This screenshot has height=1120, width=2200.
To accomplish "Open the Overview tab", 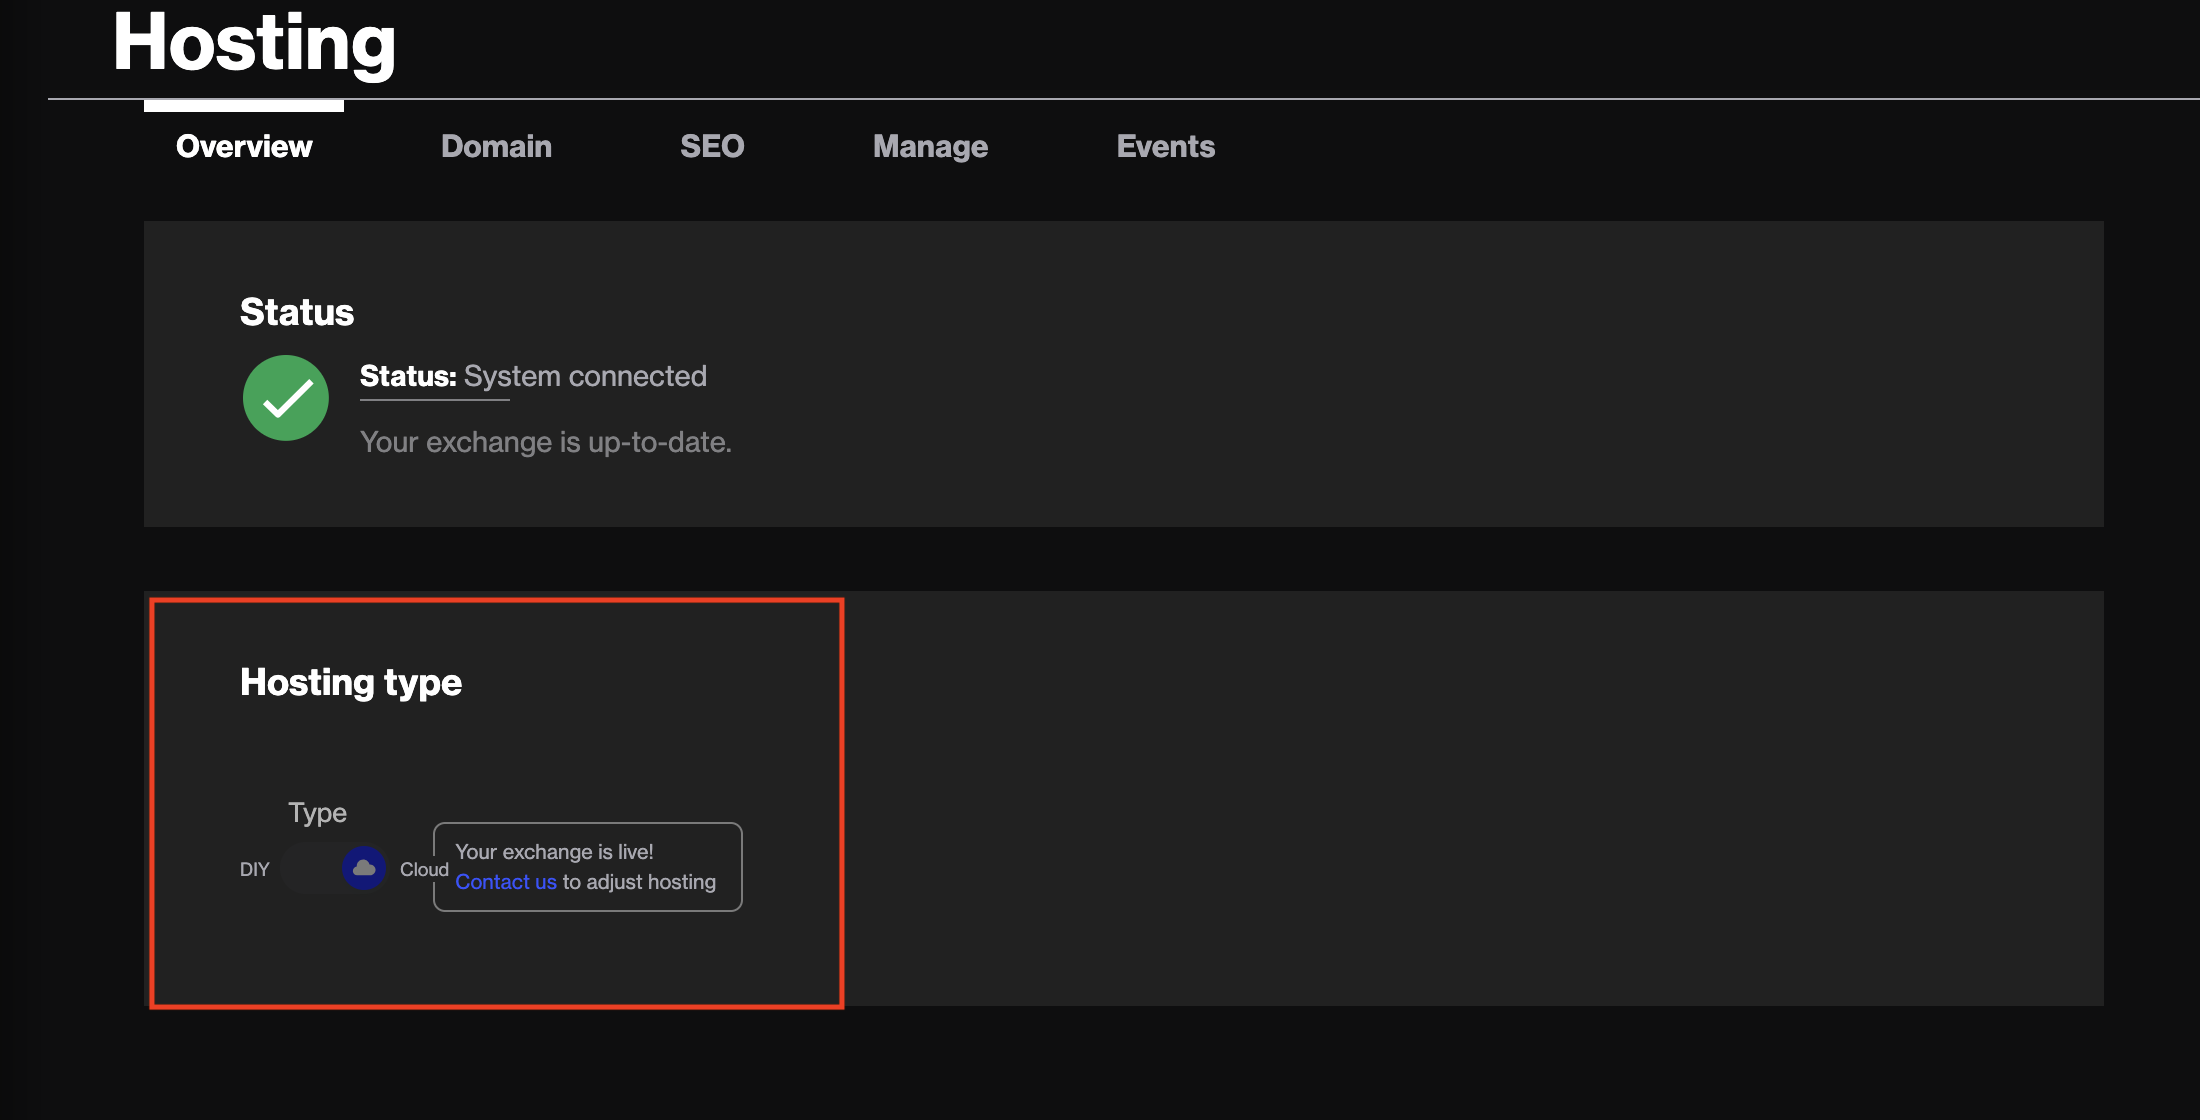I will pyautogui.click(x=244, y=146).
